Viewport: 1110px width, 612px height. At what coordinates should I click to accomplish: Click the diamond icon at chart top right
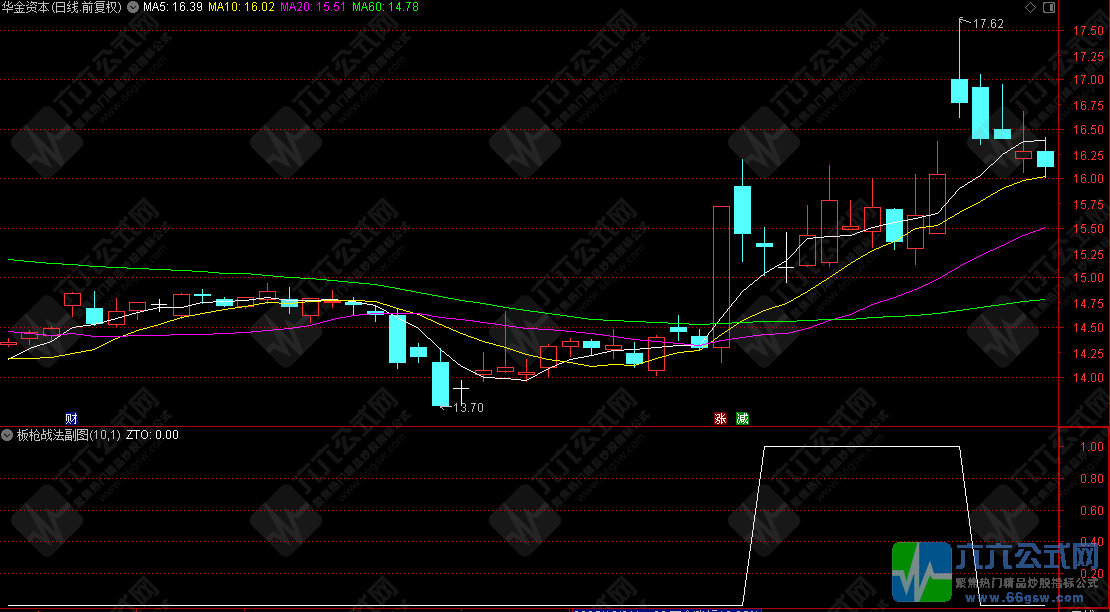coord(1030,7)
